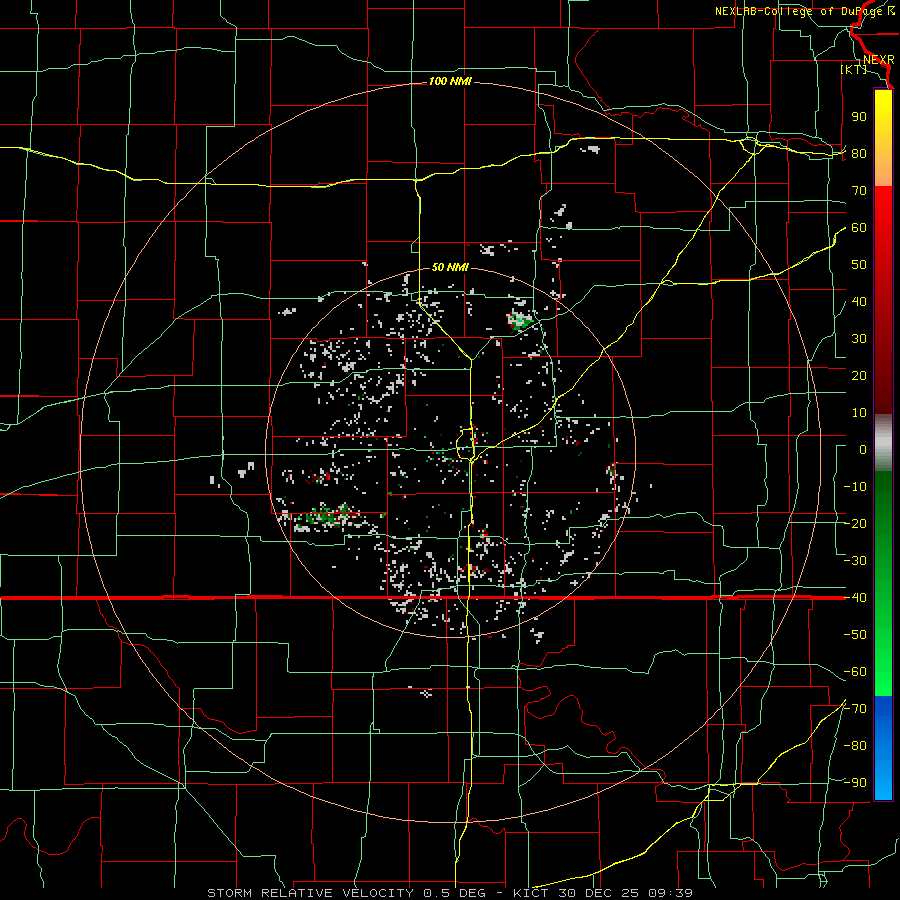This screenshot has width=900, height=900.
Task: Select the -40 value on velocity scale
Action: [855, 598]
